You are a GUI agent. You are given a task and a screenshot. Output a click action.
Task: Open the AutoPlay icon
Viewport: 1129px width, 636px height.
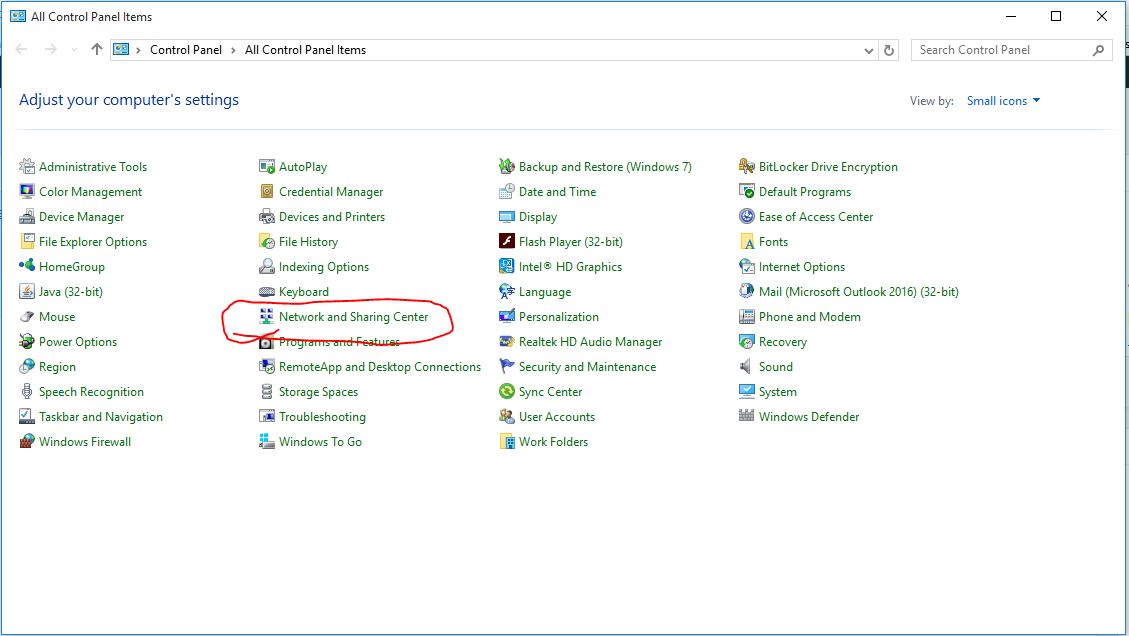[266, 166]
